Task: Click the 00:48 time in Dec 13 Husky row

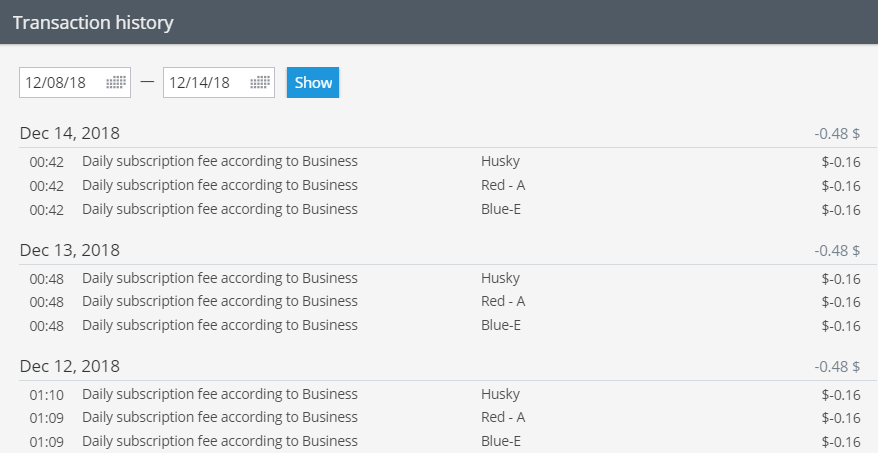Action: pyautogui.click(x=46, y=279)
